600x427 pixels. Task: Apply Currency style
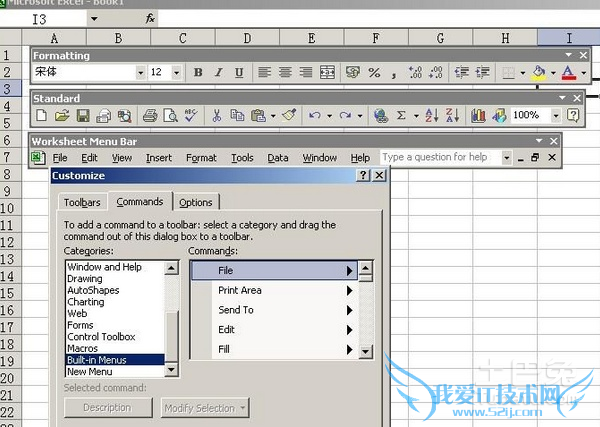coord(353,72)
